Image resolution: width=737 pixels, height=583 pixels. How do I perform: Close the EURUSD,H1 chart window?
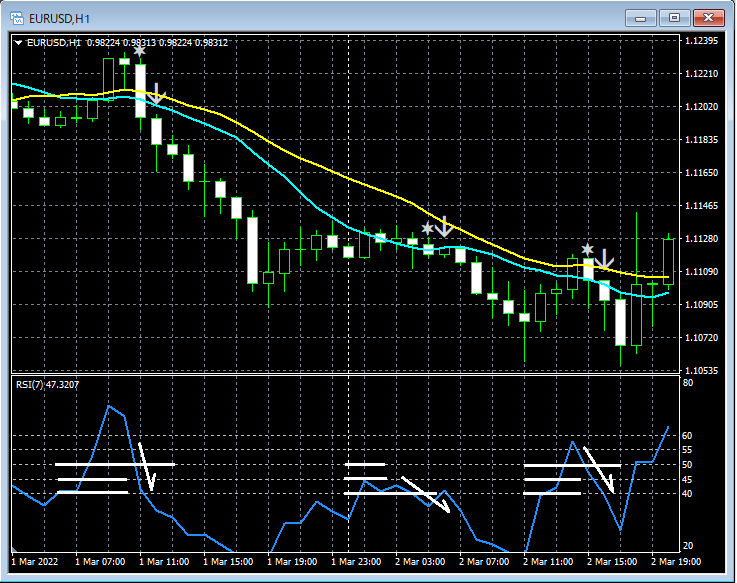click(709, 18)
